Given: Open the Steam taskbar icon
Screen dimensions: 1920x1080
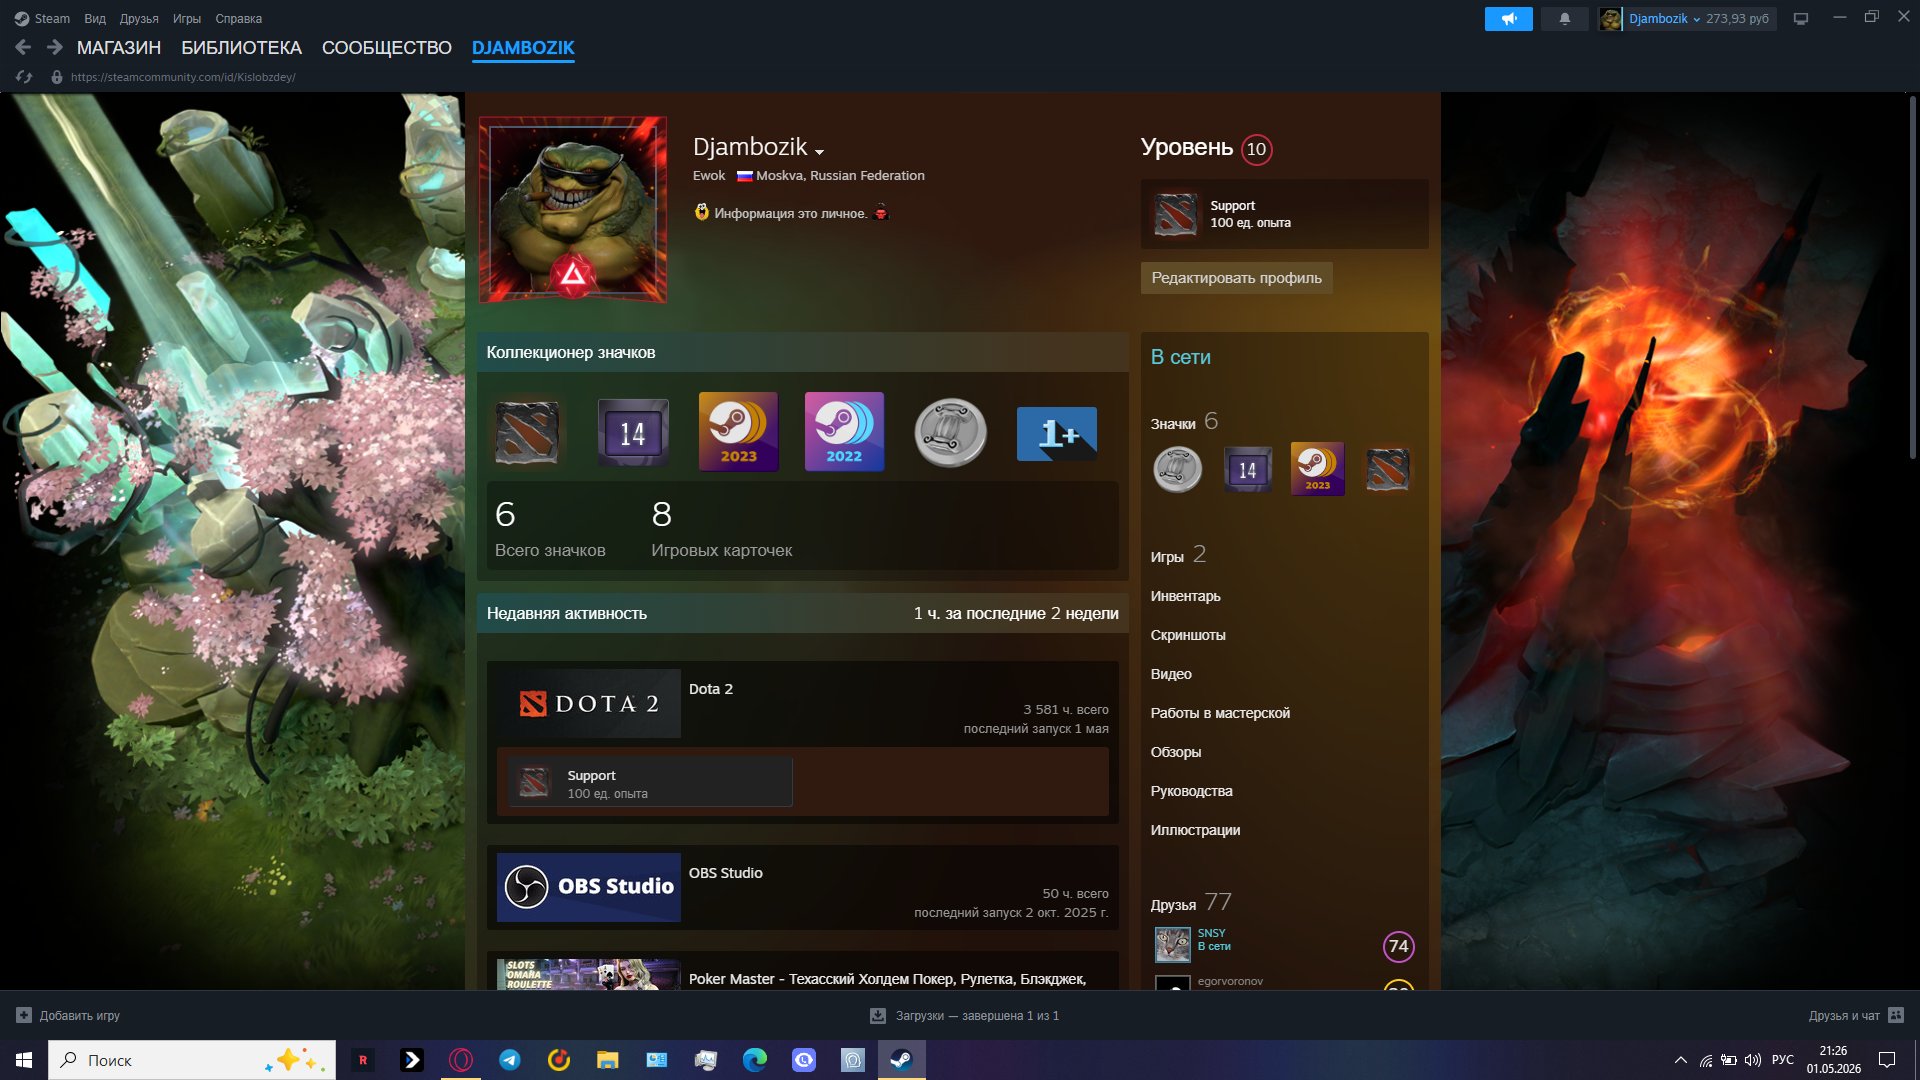Looking at the screenshot, I should pyautogui.click(x=901, y=1060).
